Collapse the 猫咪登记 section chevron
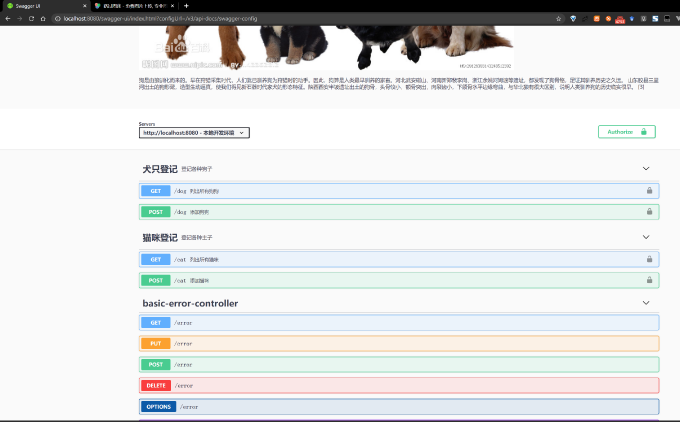Screen dimensions: 680x422 646,238
